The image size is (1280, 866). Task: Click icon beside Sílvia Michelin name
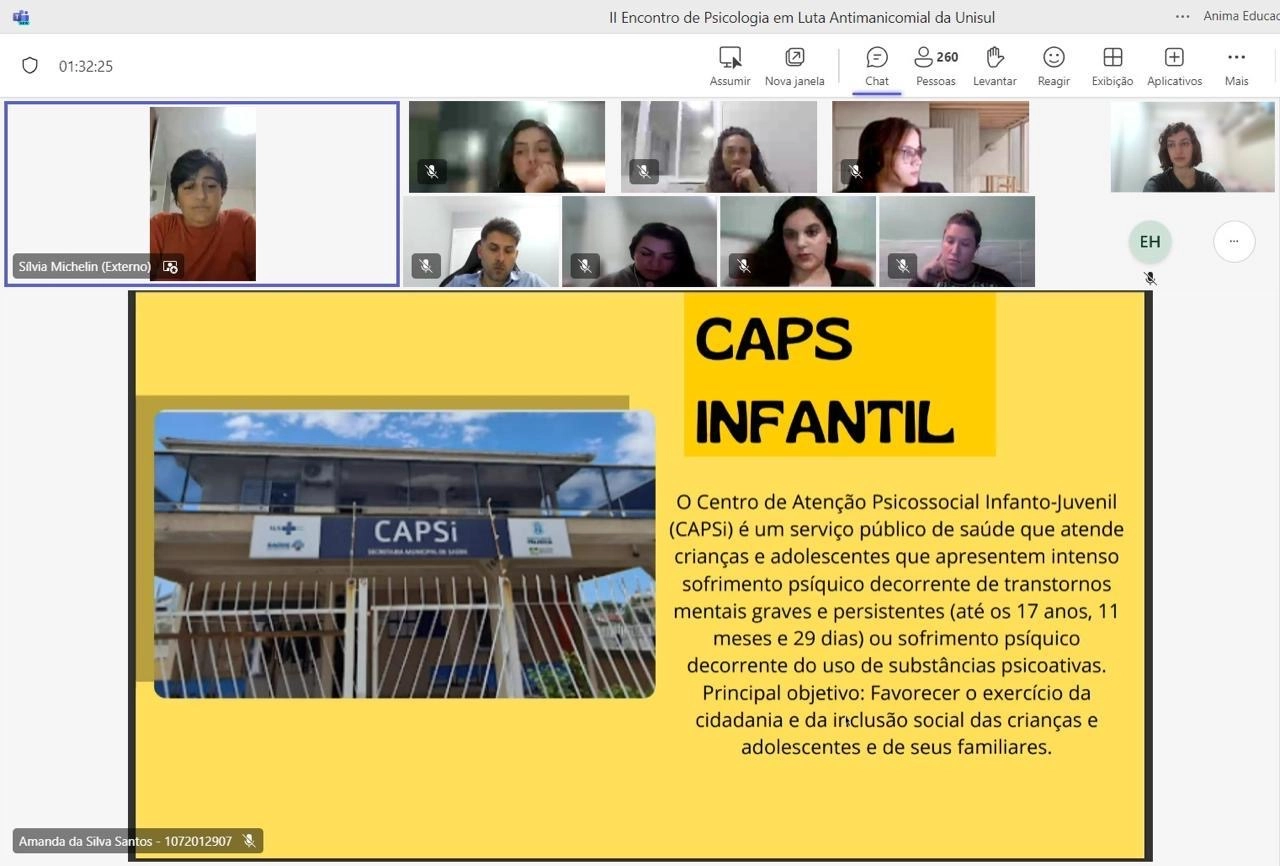coord(170,267)
